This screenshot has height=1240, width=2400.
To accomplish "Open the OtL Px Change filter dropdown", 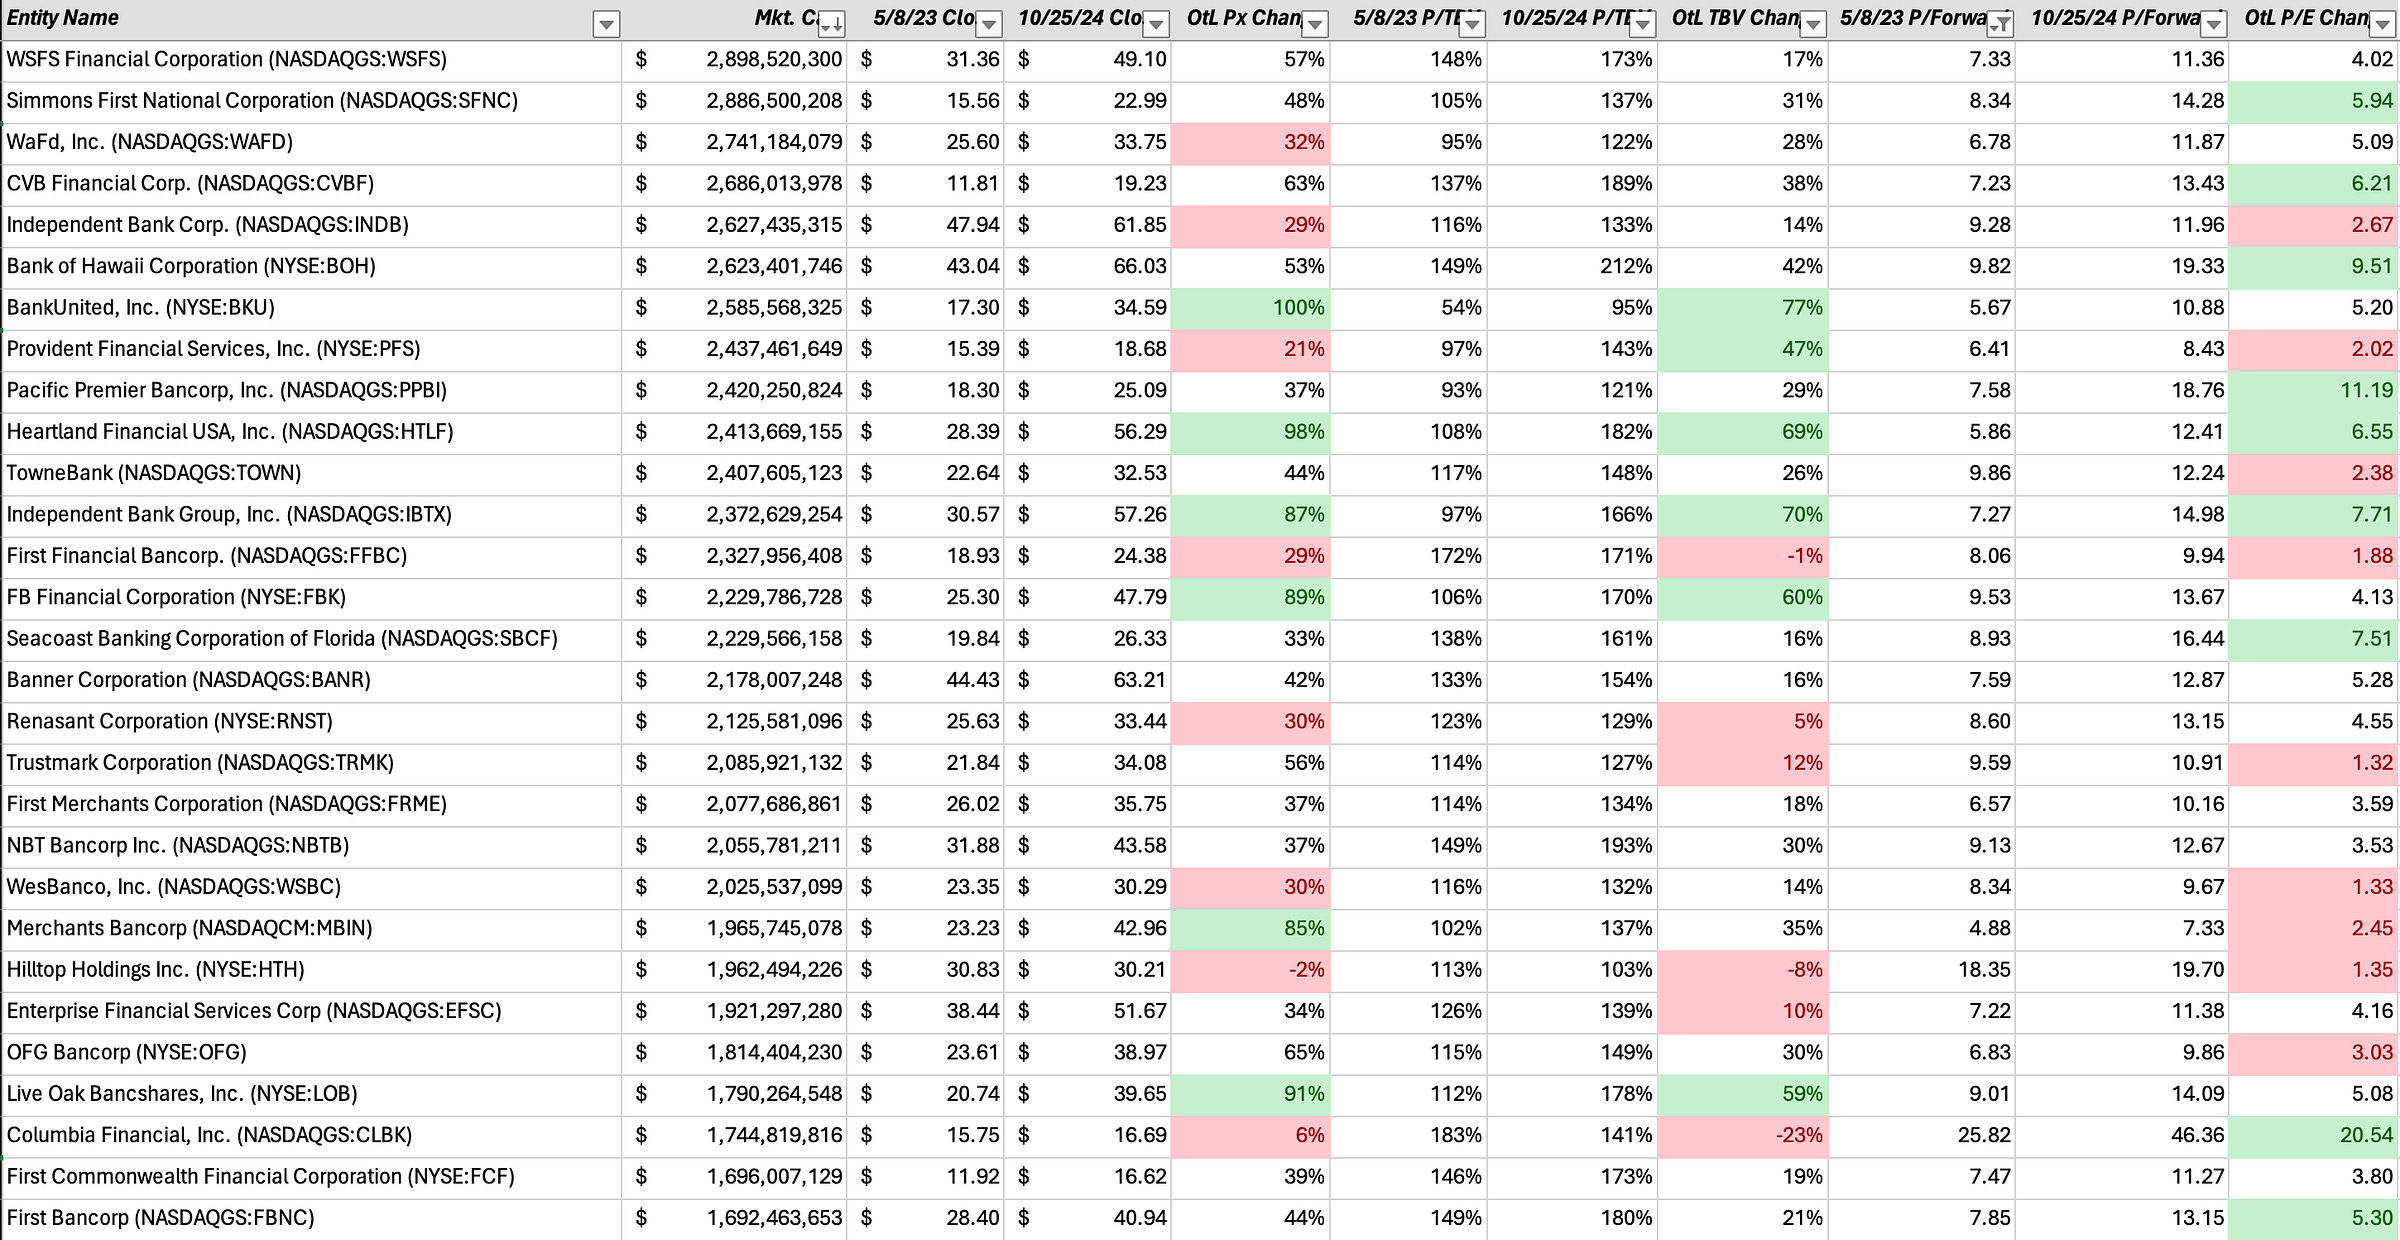I will coord(1315,24).
